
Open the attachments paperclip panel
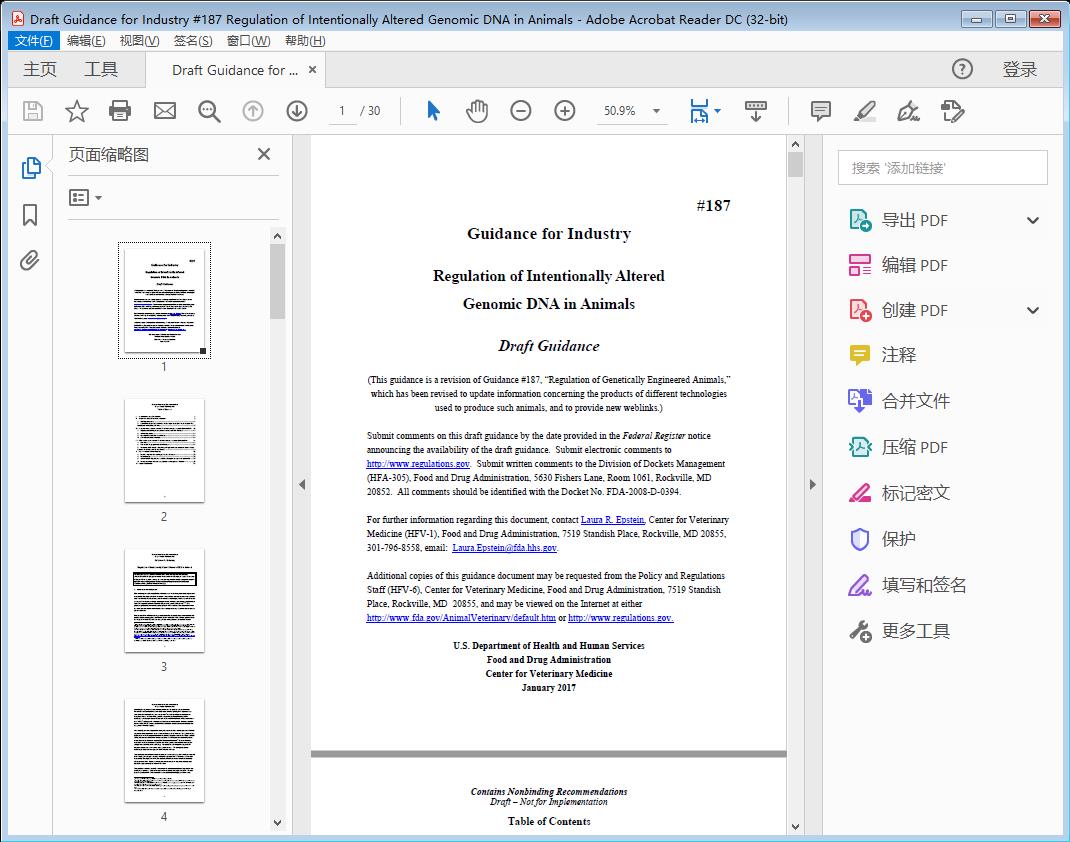(30, 261)
